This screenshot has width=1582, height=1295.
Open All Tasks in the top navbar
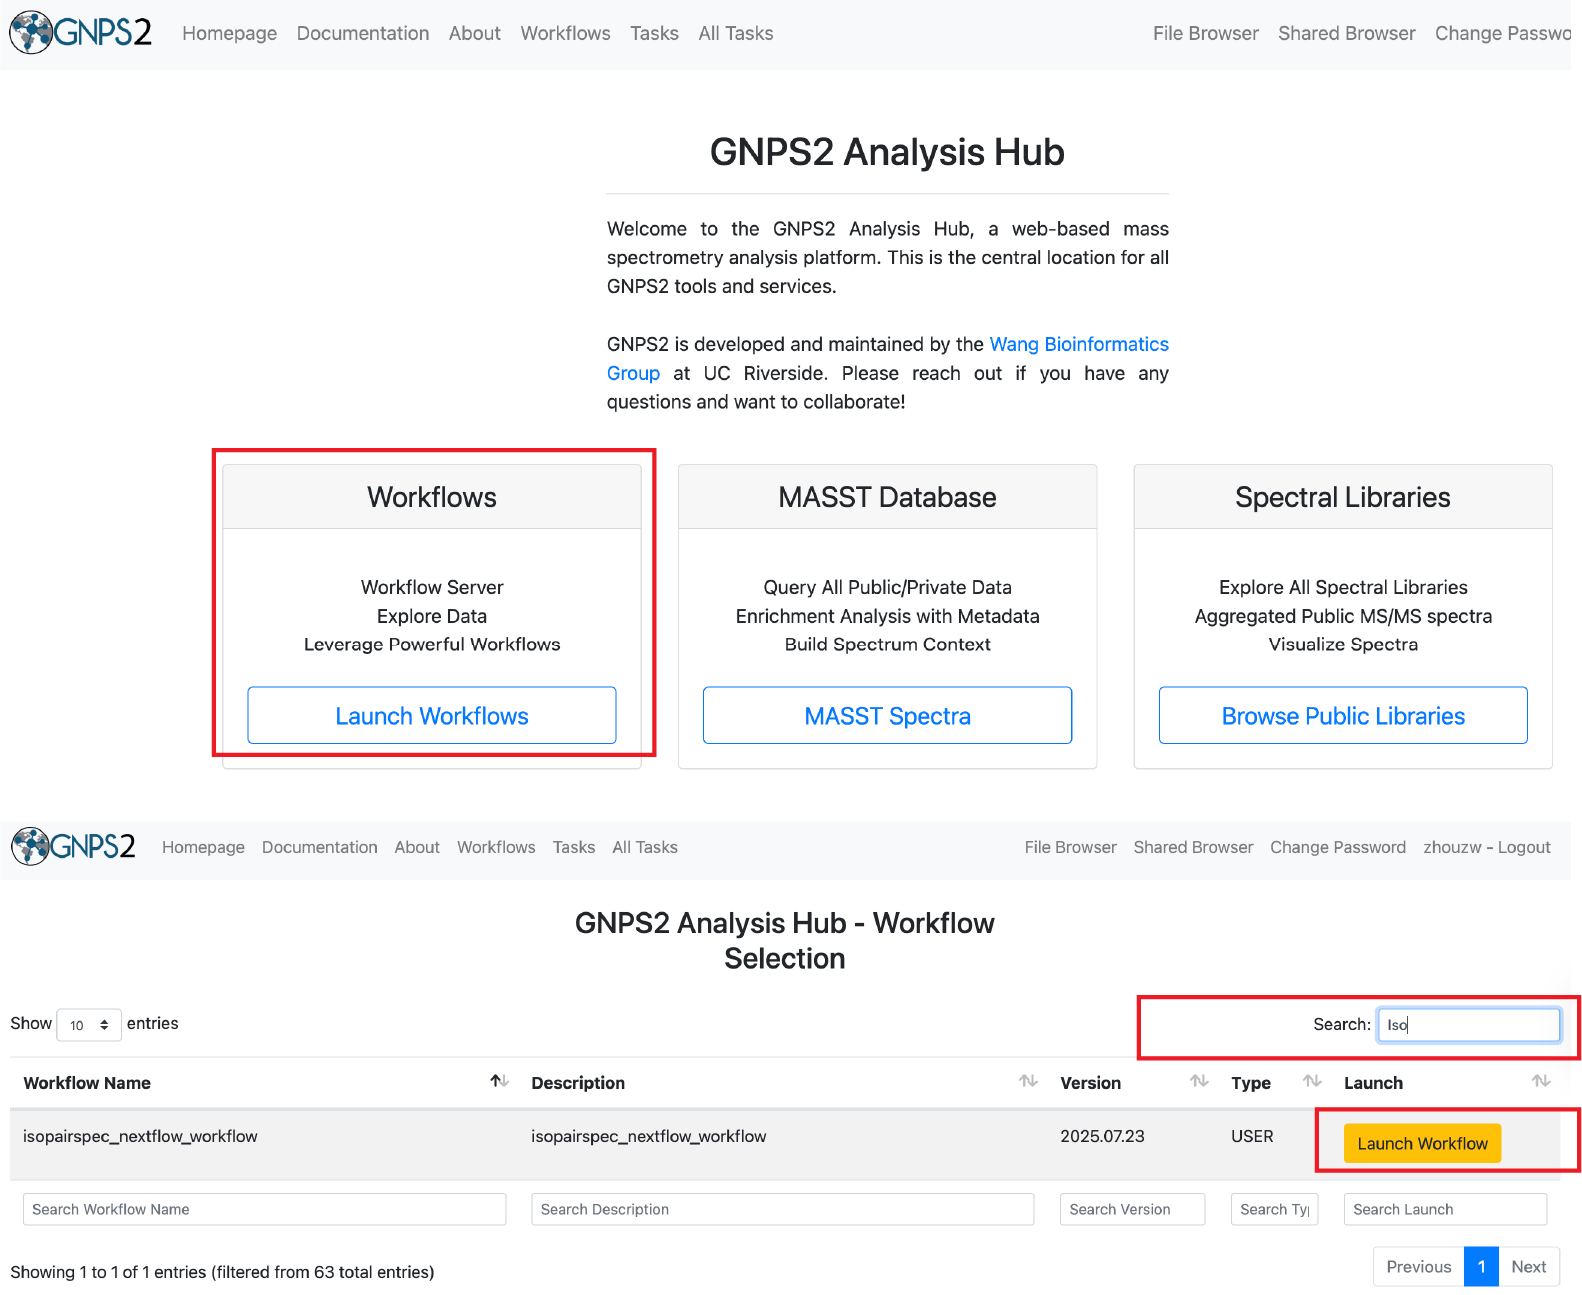tap(736, 33)
